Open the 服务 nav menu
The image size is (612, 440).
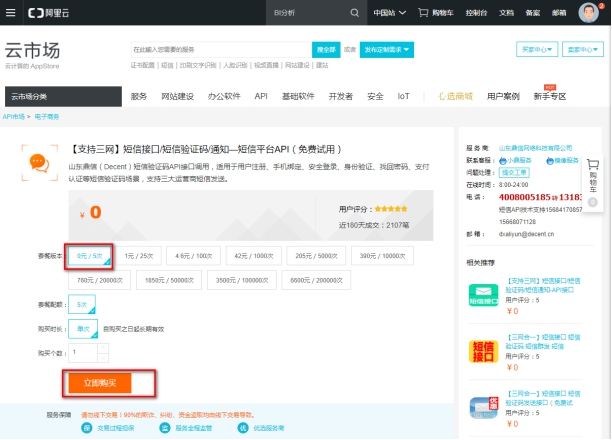click(x=139, y=96)
